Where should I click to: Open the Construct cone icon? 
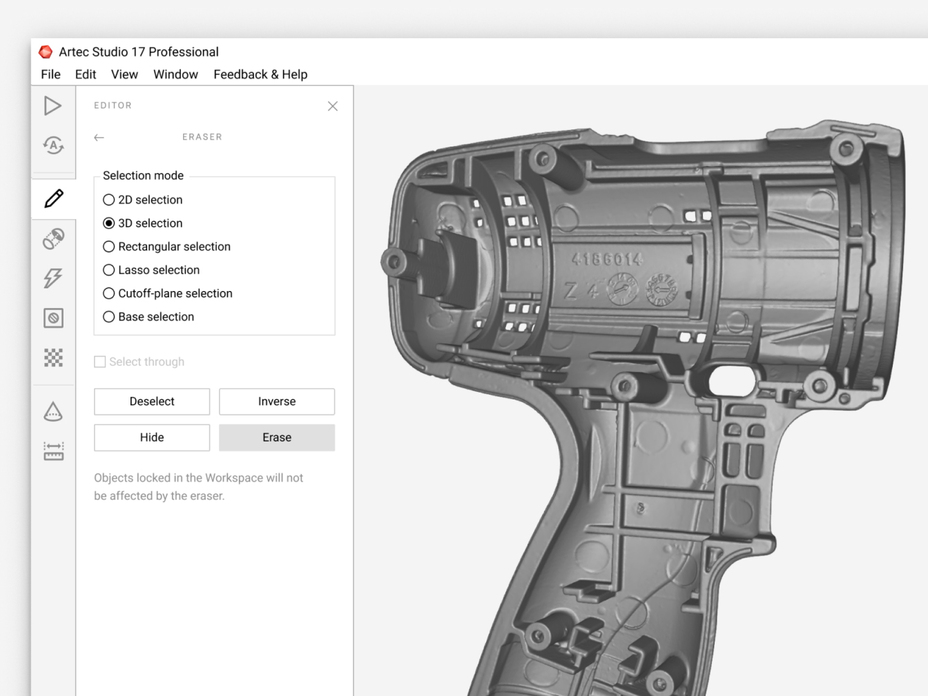point(53,411)
